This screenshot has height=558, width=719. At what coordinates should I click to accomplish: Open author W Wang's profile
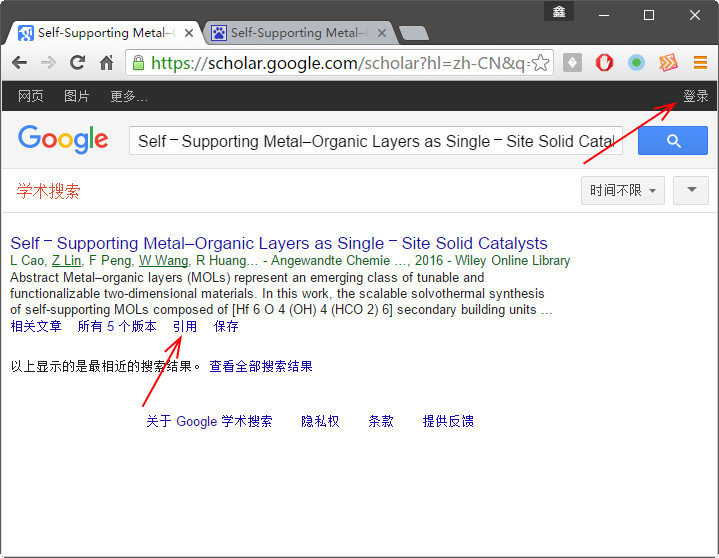(164, 260)
